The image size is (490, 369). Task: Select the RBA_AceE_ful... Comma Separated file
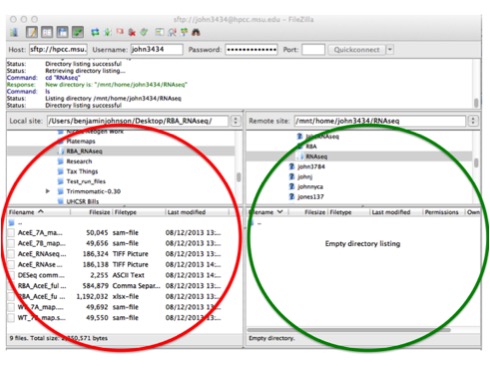tap(114, 286)
